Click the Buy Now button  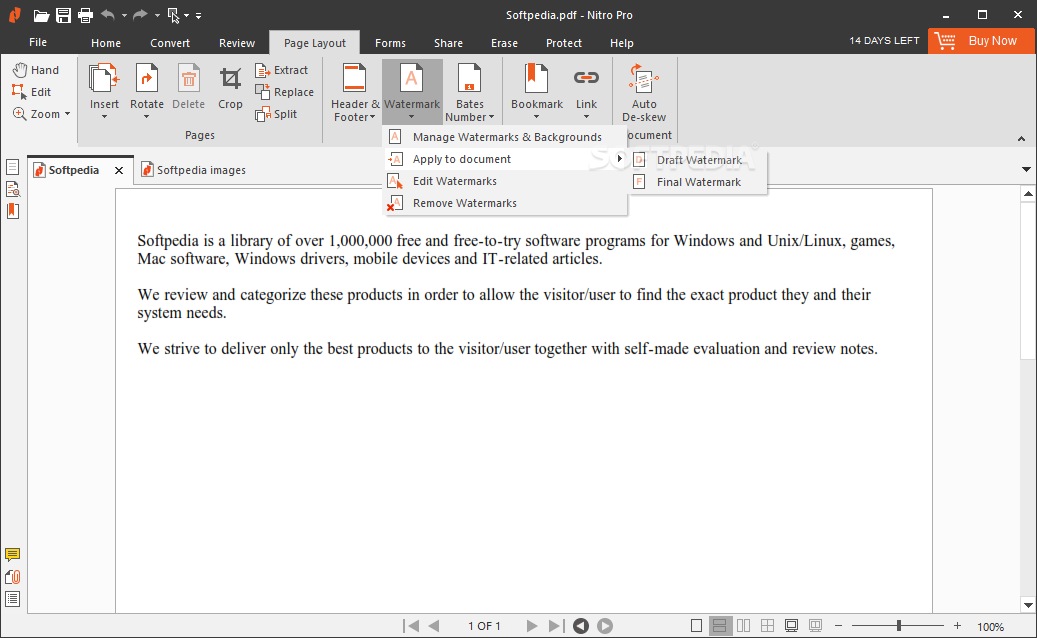(981, 41)
